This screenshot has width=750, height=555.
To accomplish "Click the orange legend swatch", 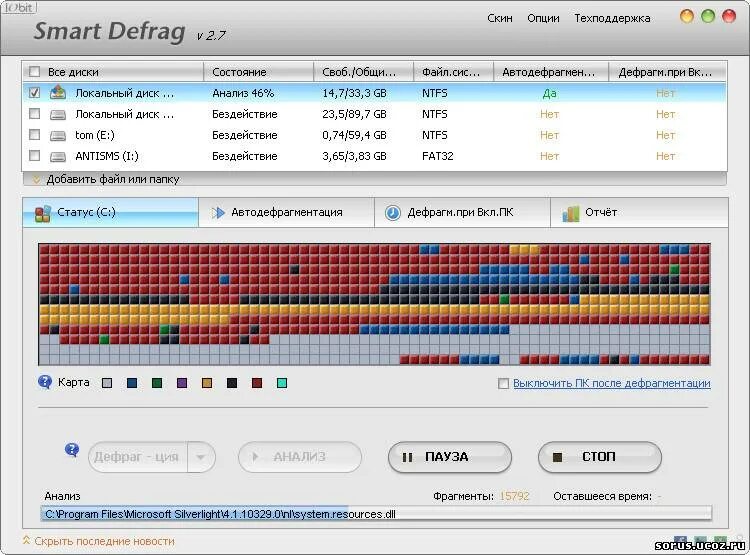I will (207, 383).
